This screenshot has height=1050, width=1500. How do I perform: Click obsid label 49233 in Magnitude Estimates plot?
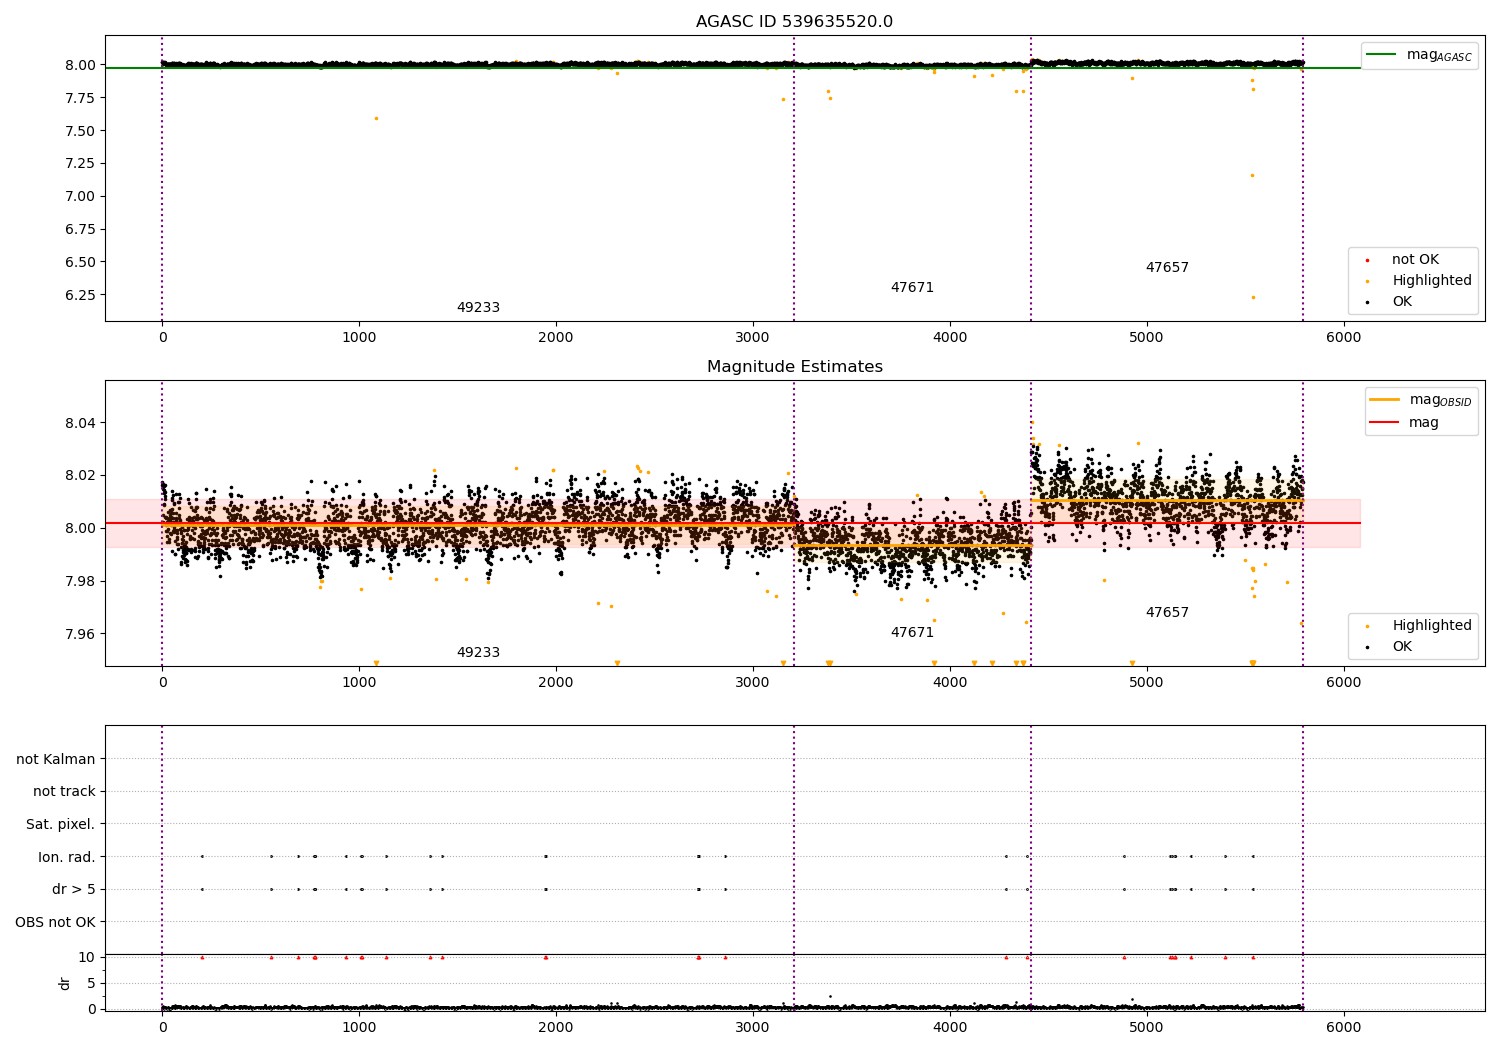pyautogui.click(x=478, y=653)
